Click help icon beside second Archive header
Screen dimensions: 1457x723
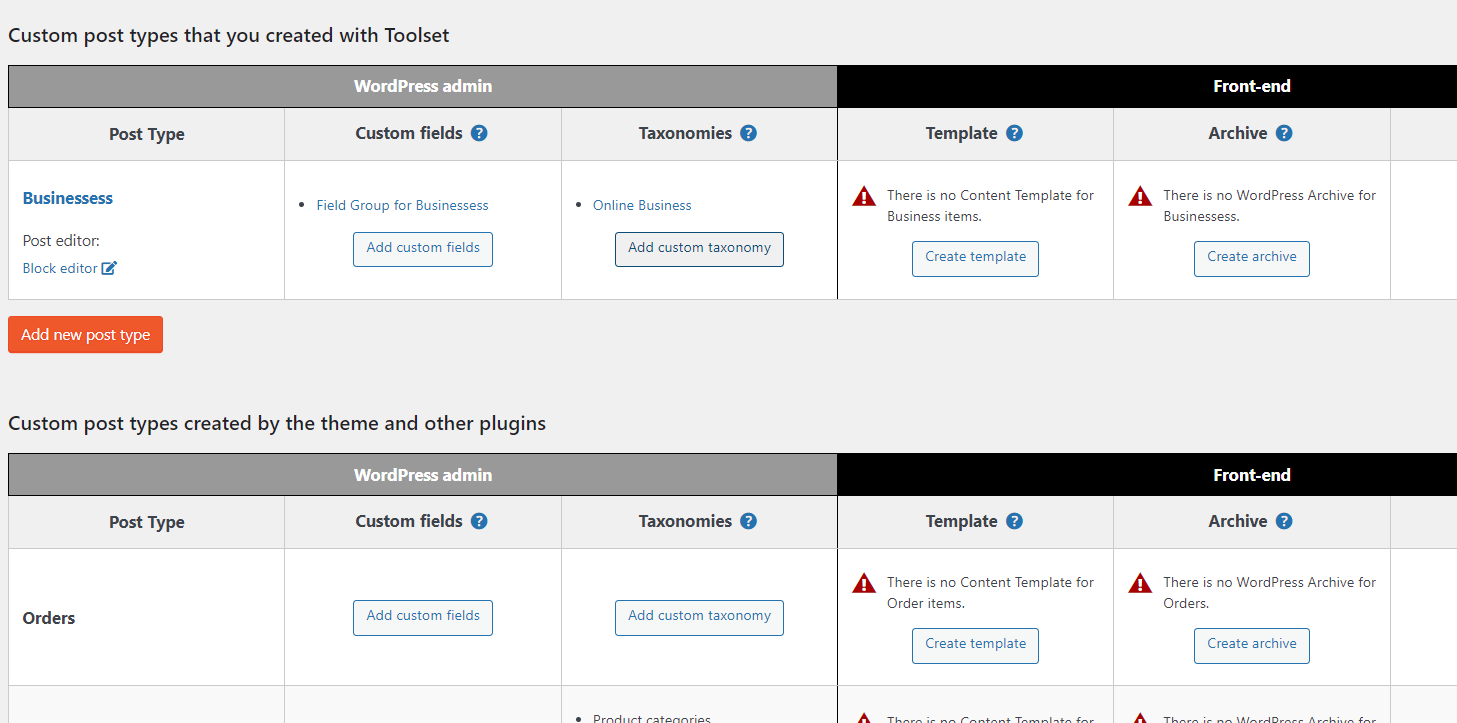pyautogui.click(x=1284, y=521)
